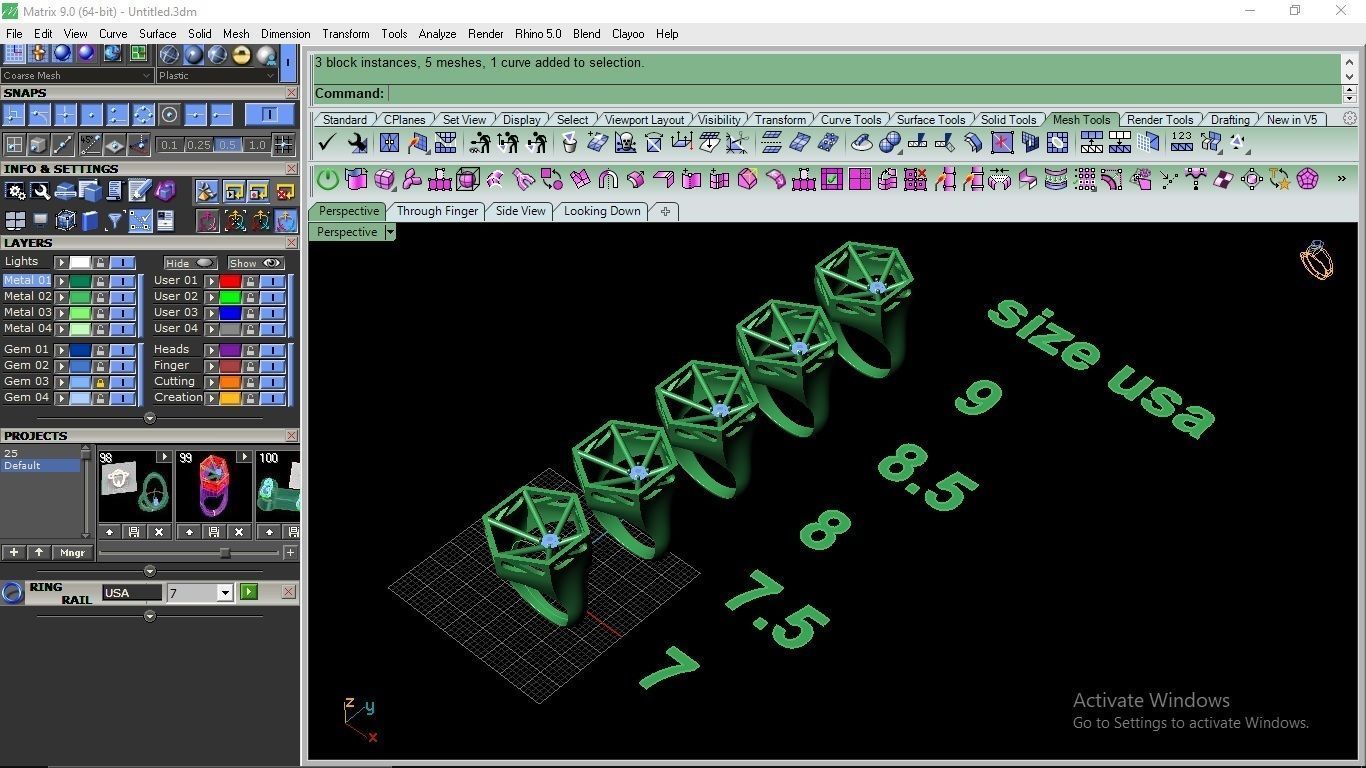Switch to the Through Finger viewport tab
The width and height of the screenshot is (1366, 768).
point(437,211)
